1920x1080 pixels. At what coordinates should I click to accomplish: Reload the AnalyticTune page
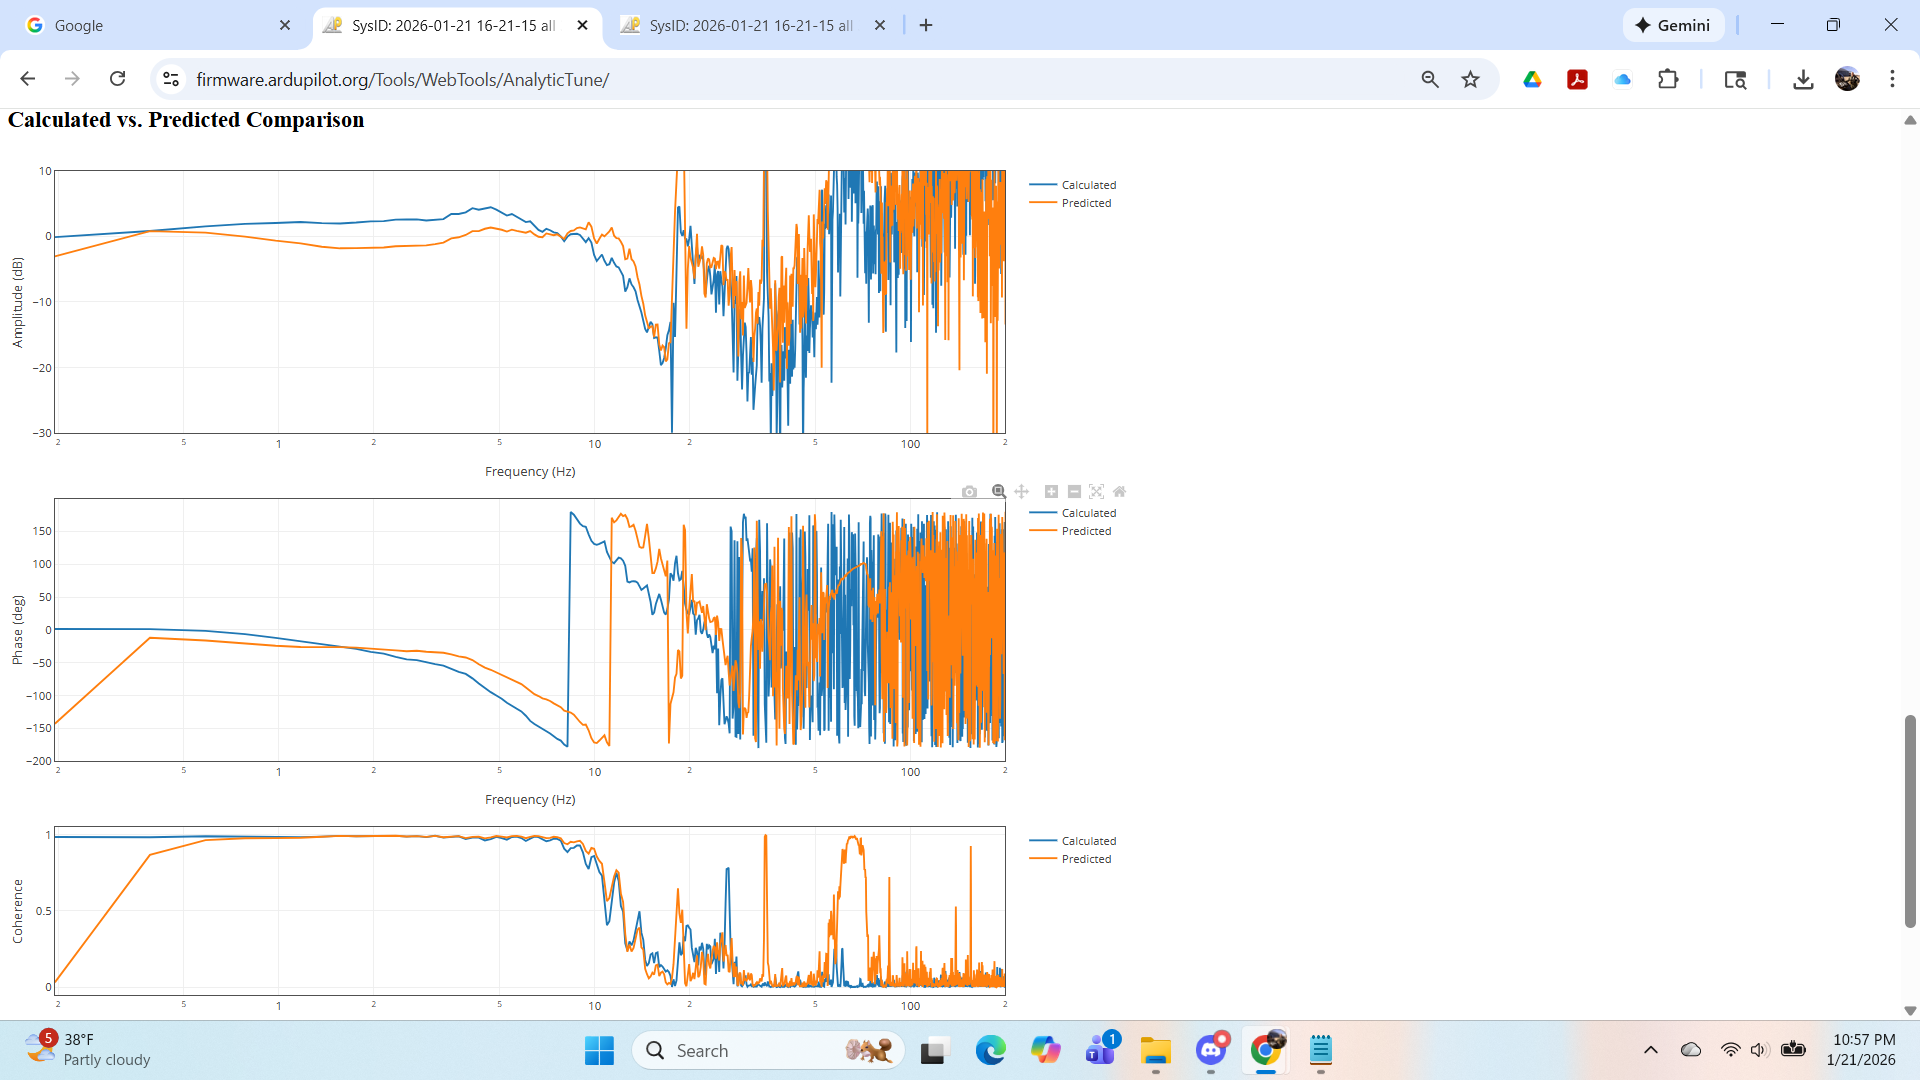118,80
